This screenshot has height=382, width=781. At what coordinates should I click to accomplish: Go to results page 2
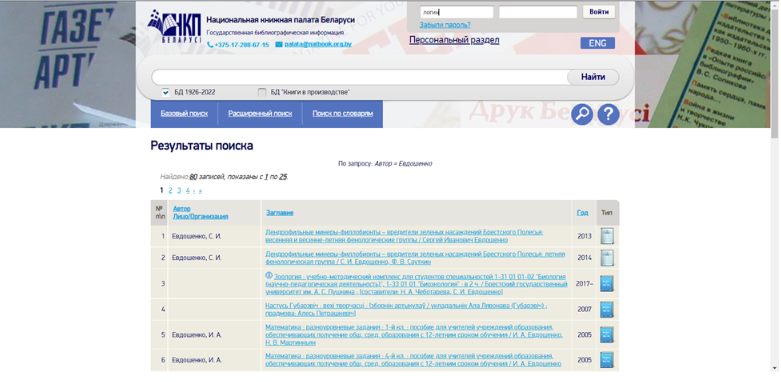tap(170, 190)
